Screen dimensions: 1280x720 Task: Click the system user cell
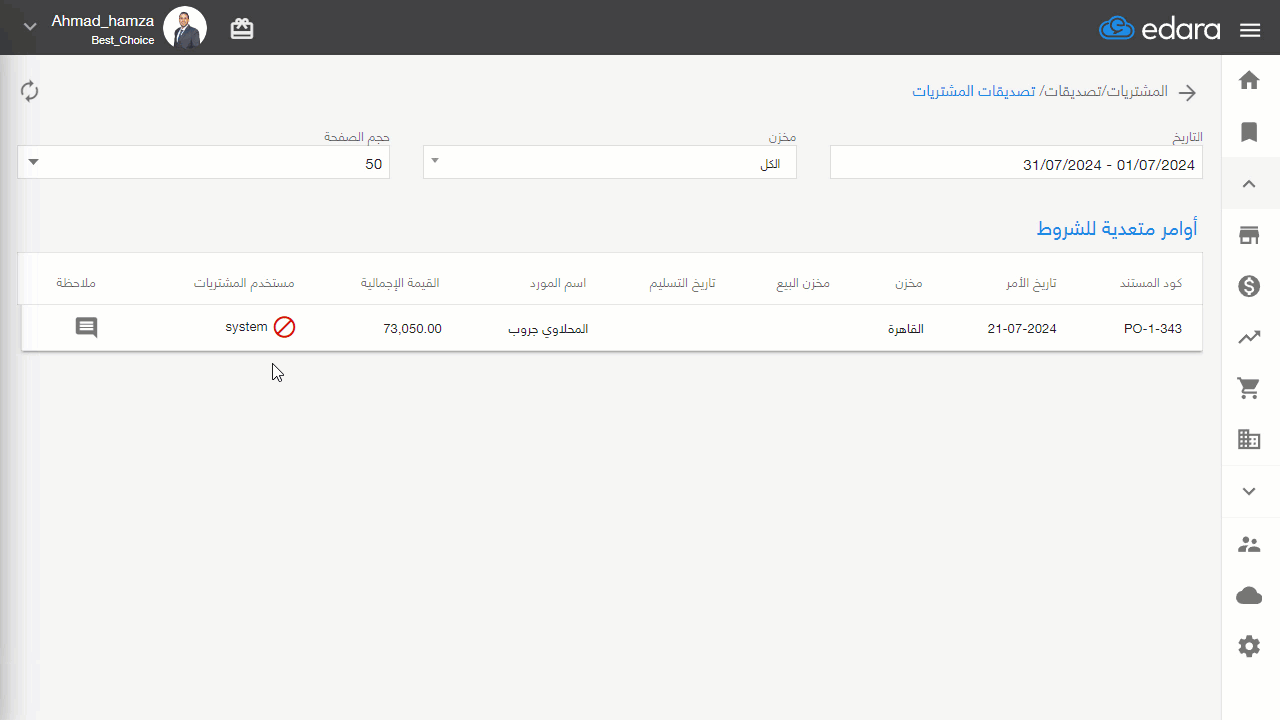coord(246,327)
